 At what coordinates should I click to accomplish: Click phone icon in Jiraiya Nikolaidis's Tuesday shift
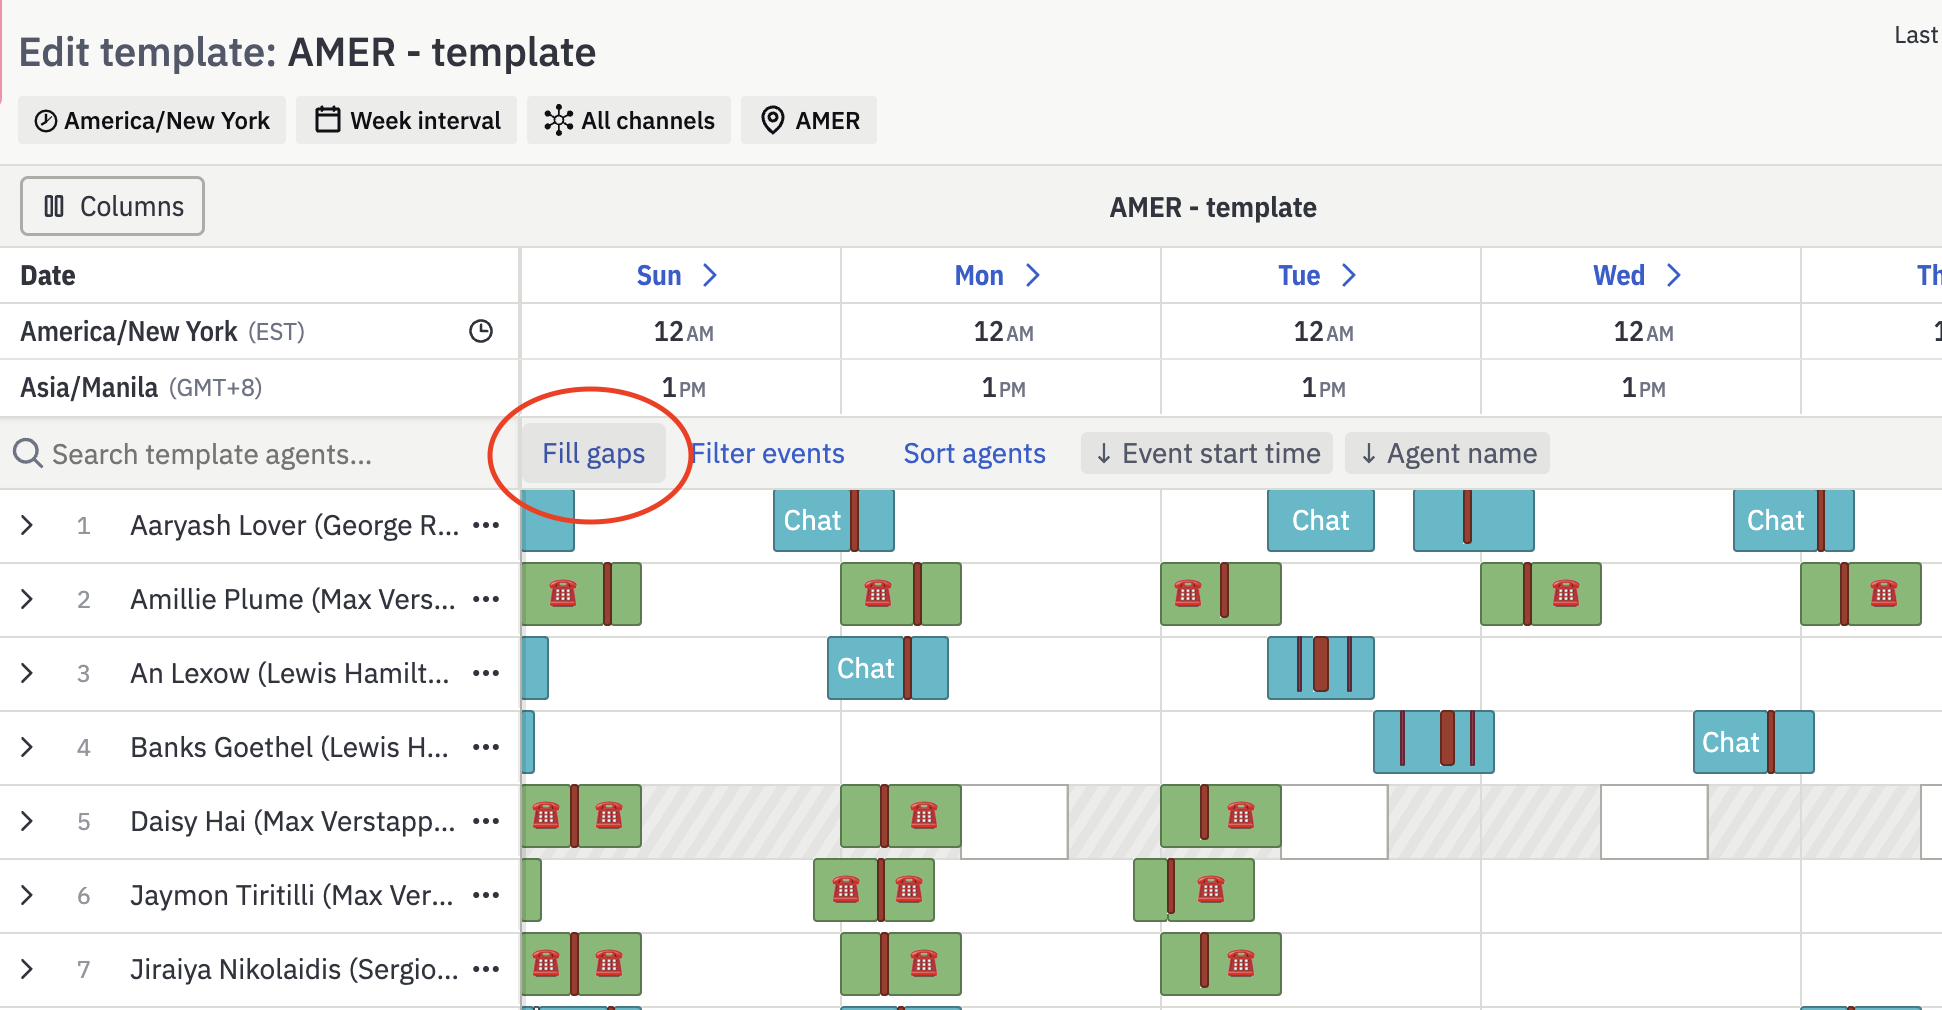pyautogui.click(x=1241, y=964)
